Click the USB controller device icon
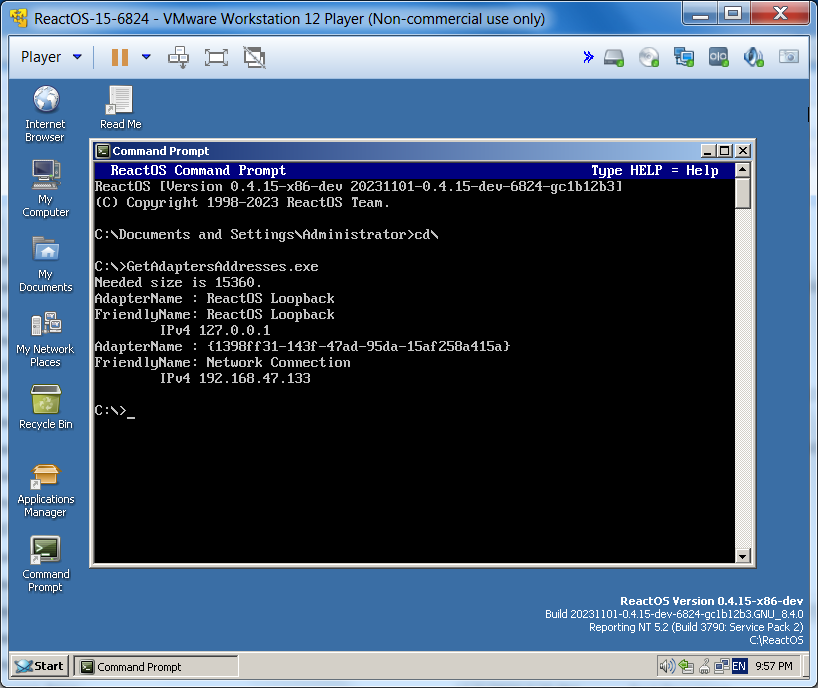The height and width of the screenshot is (688, 818). click(718, 57)
